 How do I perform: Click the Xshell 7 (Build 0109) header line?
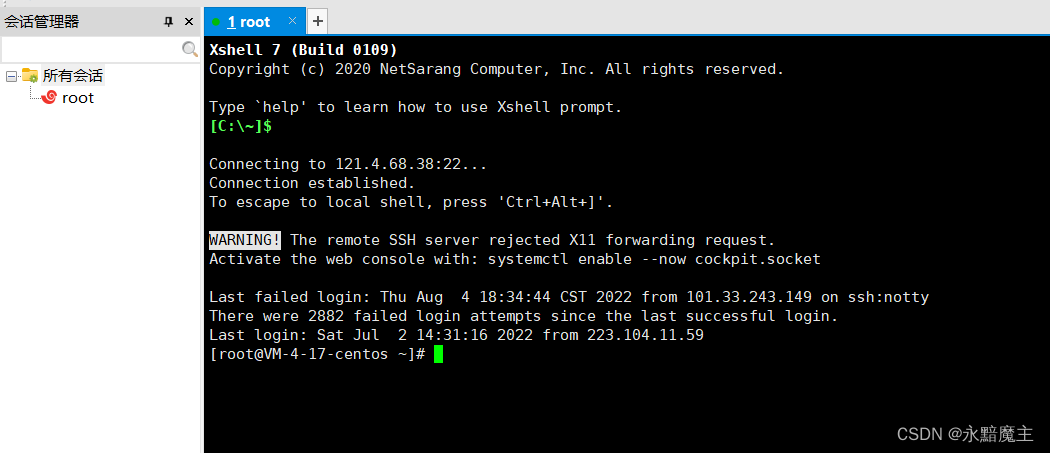point(303,50)
